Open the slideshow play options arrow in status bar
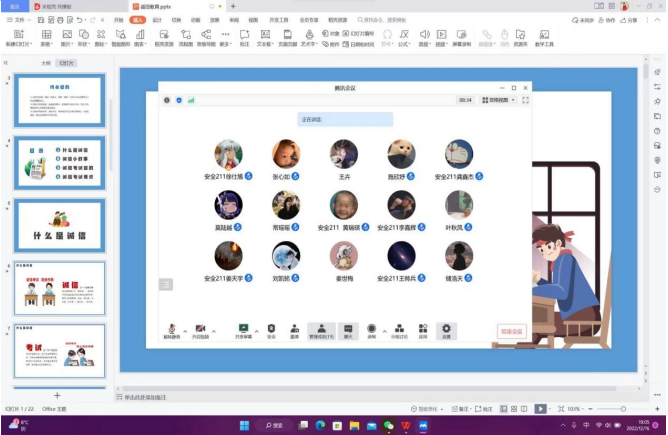 [x=549, y=409]
